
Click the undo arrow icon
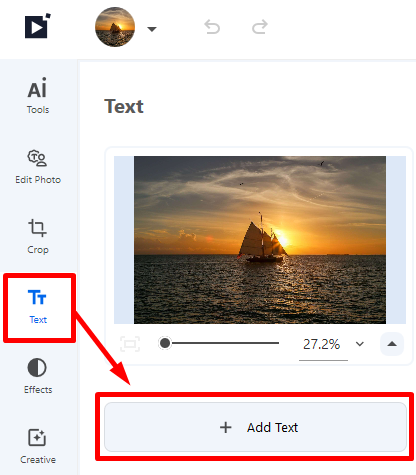click(212, 27)
